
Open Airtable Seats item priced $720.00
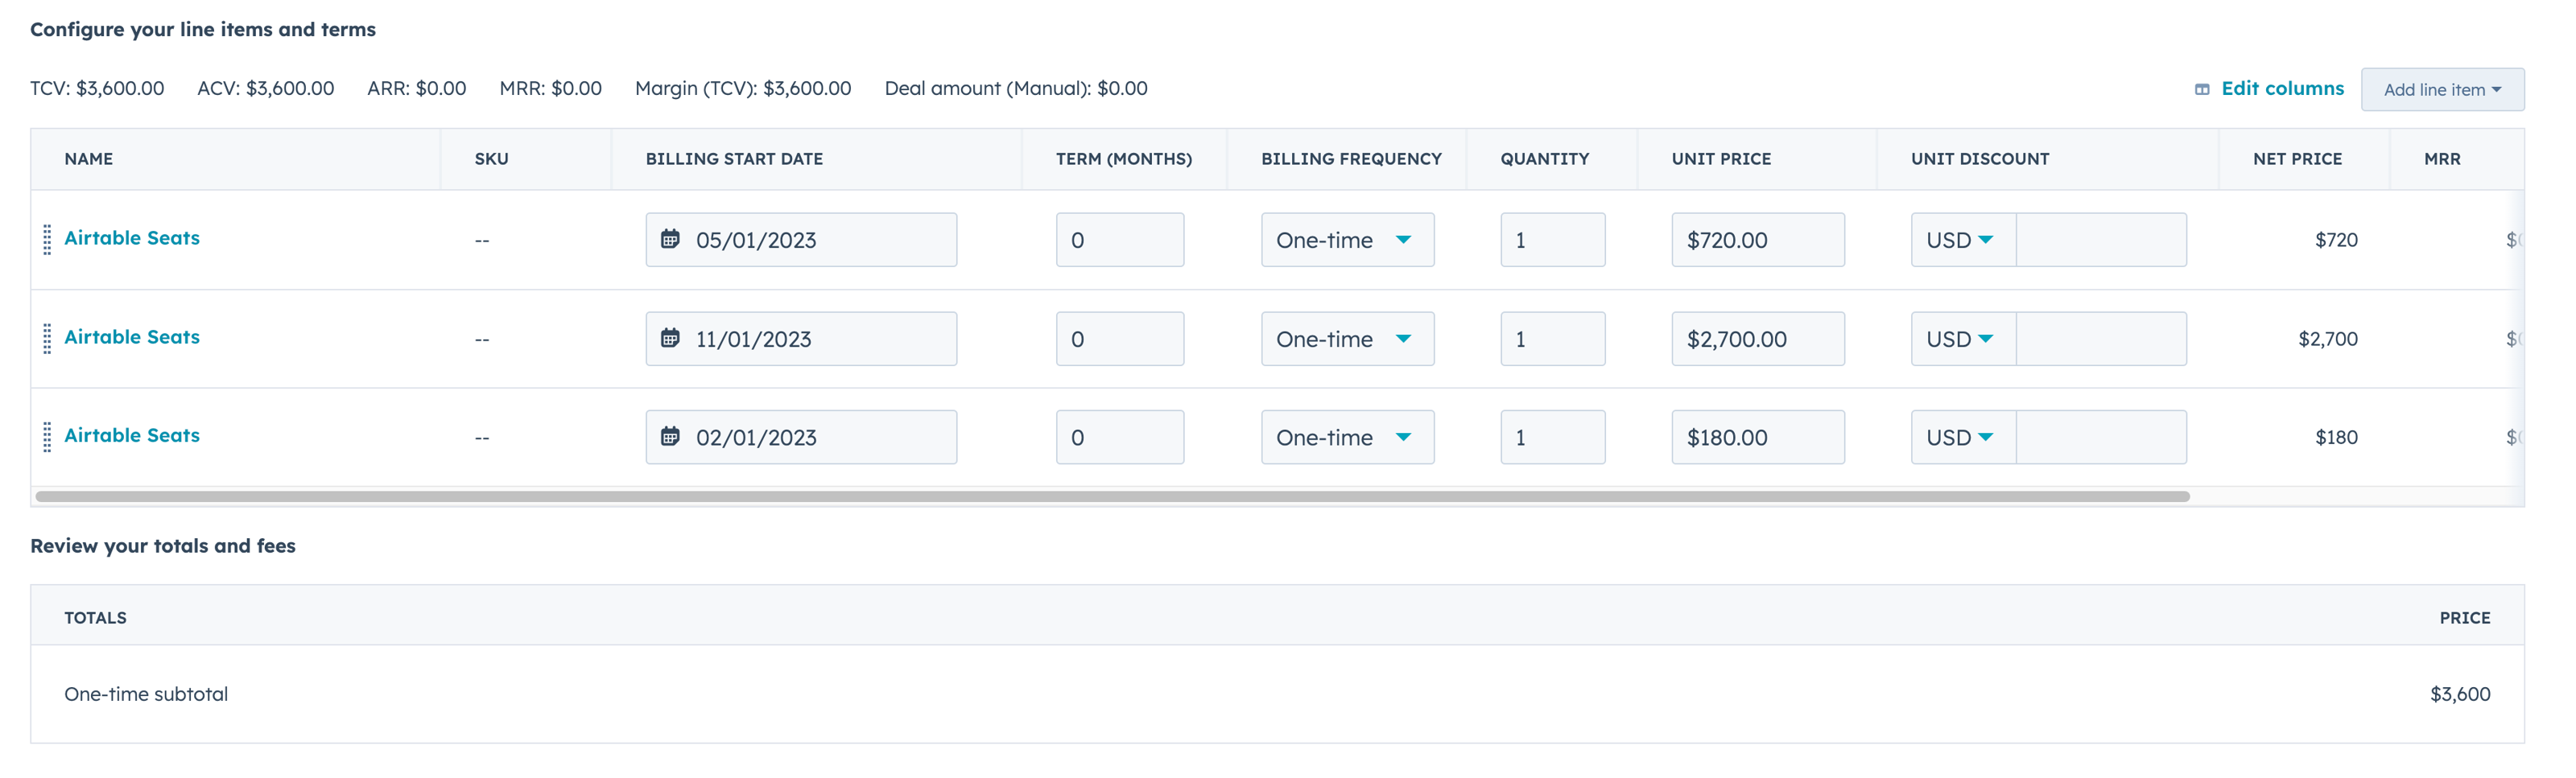click(132, 238)
